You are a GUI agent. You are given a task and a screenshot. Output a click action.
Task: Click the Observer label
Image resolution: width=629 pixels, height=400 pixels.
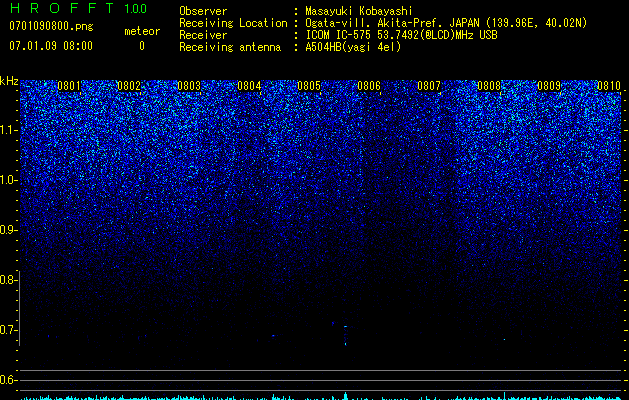click(203, 11)
